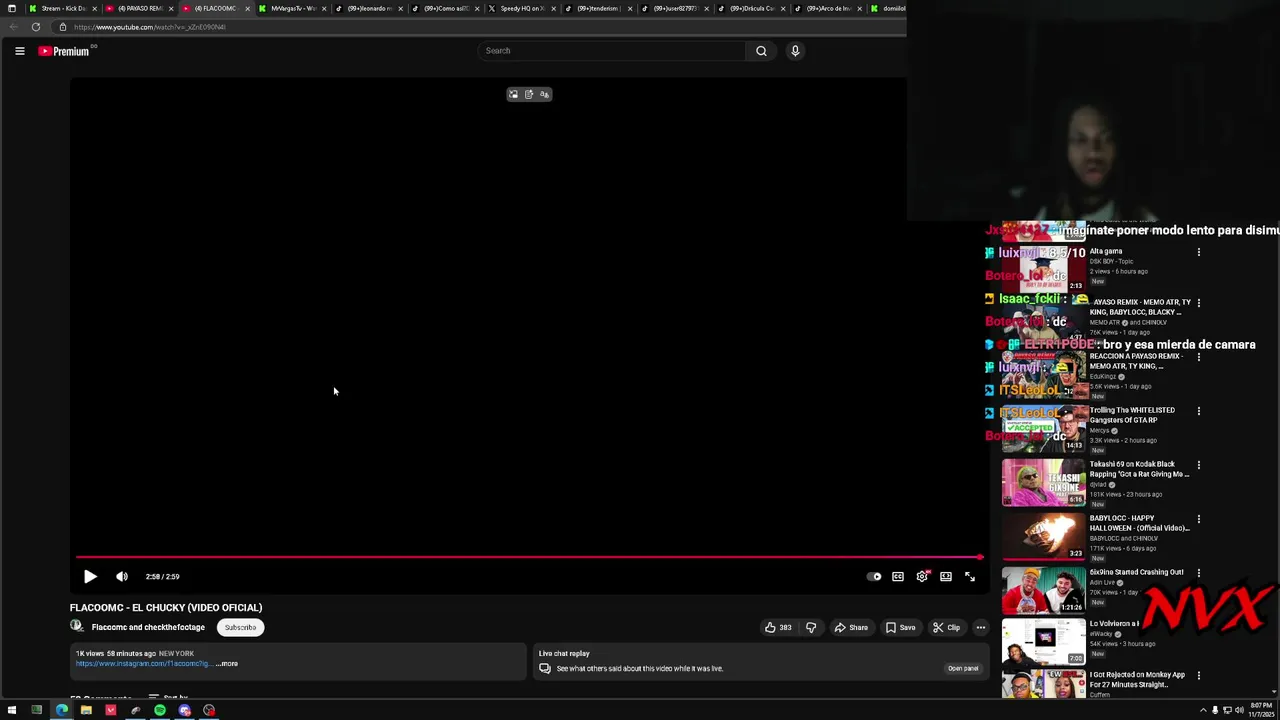Switch to the Speedy HQ on X tab
The width and height of the screenshot is (1280, 720).
[521, 8]
